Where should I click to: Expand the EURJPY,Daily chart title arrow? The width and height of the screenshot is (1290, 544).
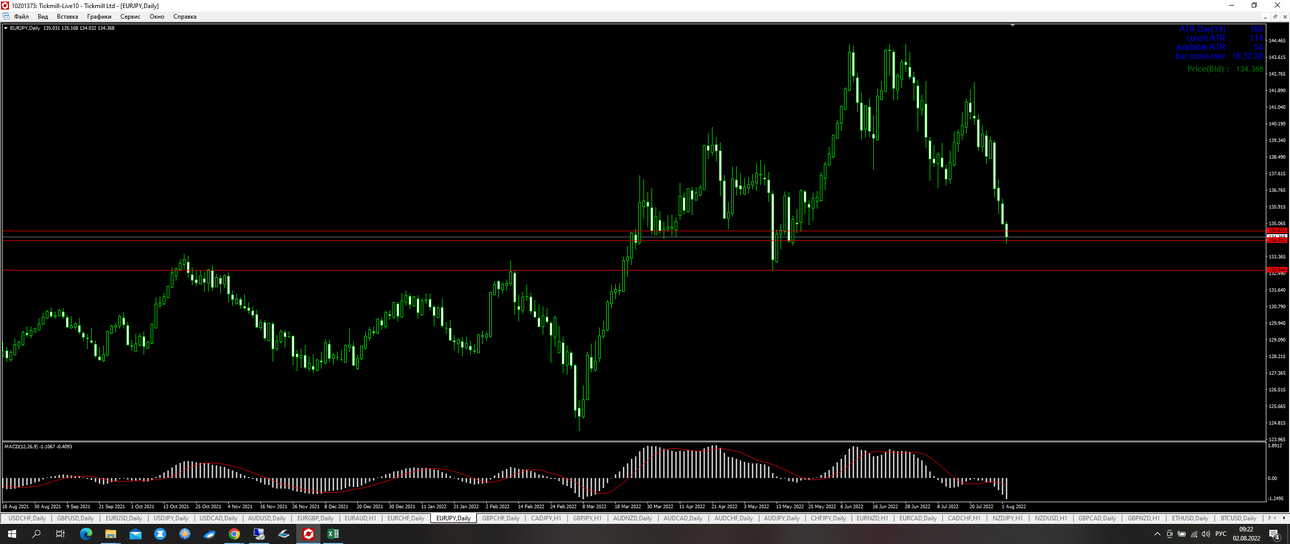(5, 28)
